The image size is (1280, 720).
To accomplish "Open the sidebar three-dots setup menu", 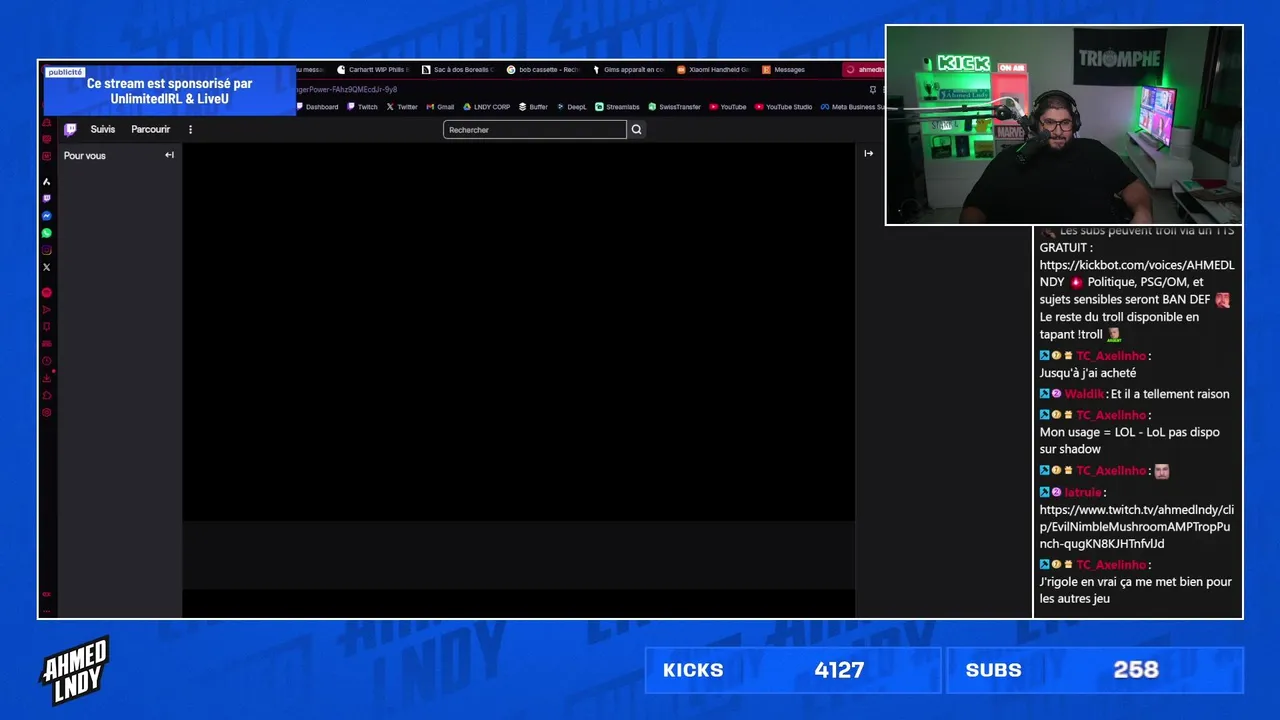I will pyautogui.click(x=47, y=610).
